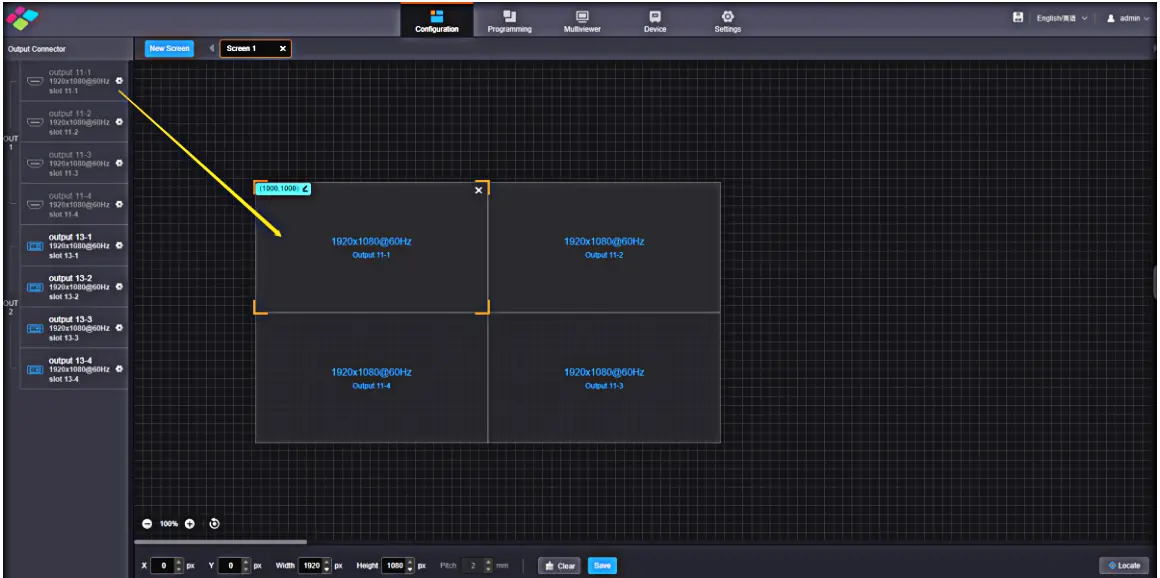This screenshot has width=1160, height=578.
Task: Select the Output 11-3 screen tile
Action: click(604, 377)
